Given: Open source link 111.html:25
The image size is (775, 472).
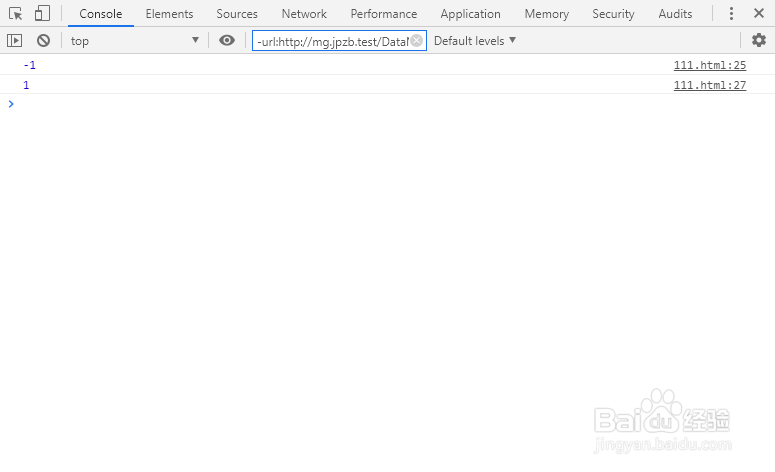Looking at the screenshot, I should [x=710, y=65].
